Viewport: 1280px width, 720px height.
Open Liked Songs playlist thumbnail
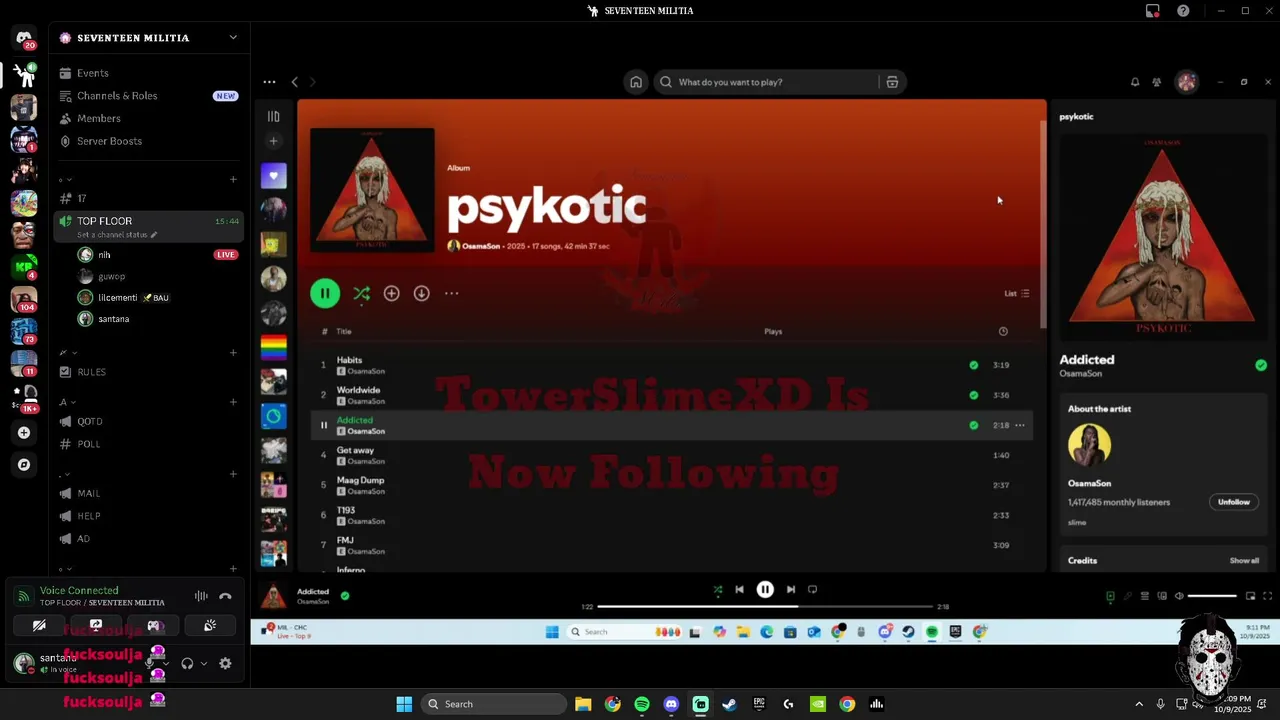[x=273, y=176]
